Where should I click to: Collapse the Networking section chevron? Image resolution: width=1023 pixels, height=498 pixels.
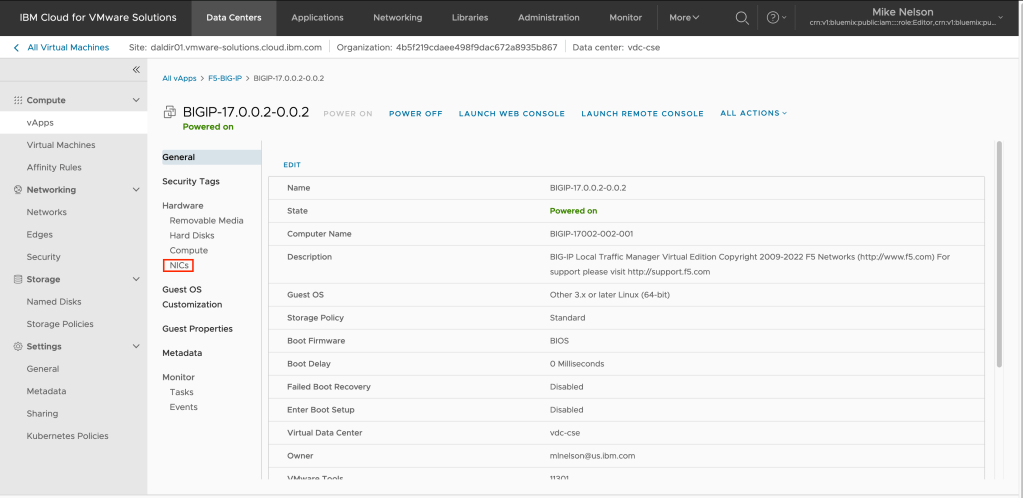point(136,190)
